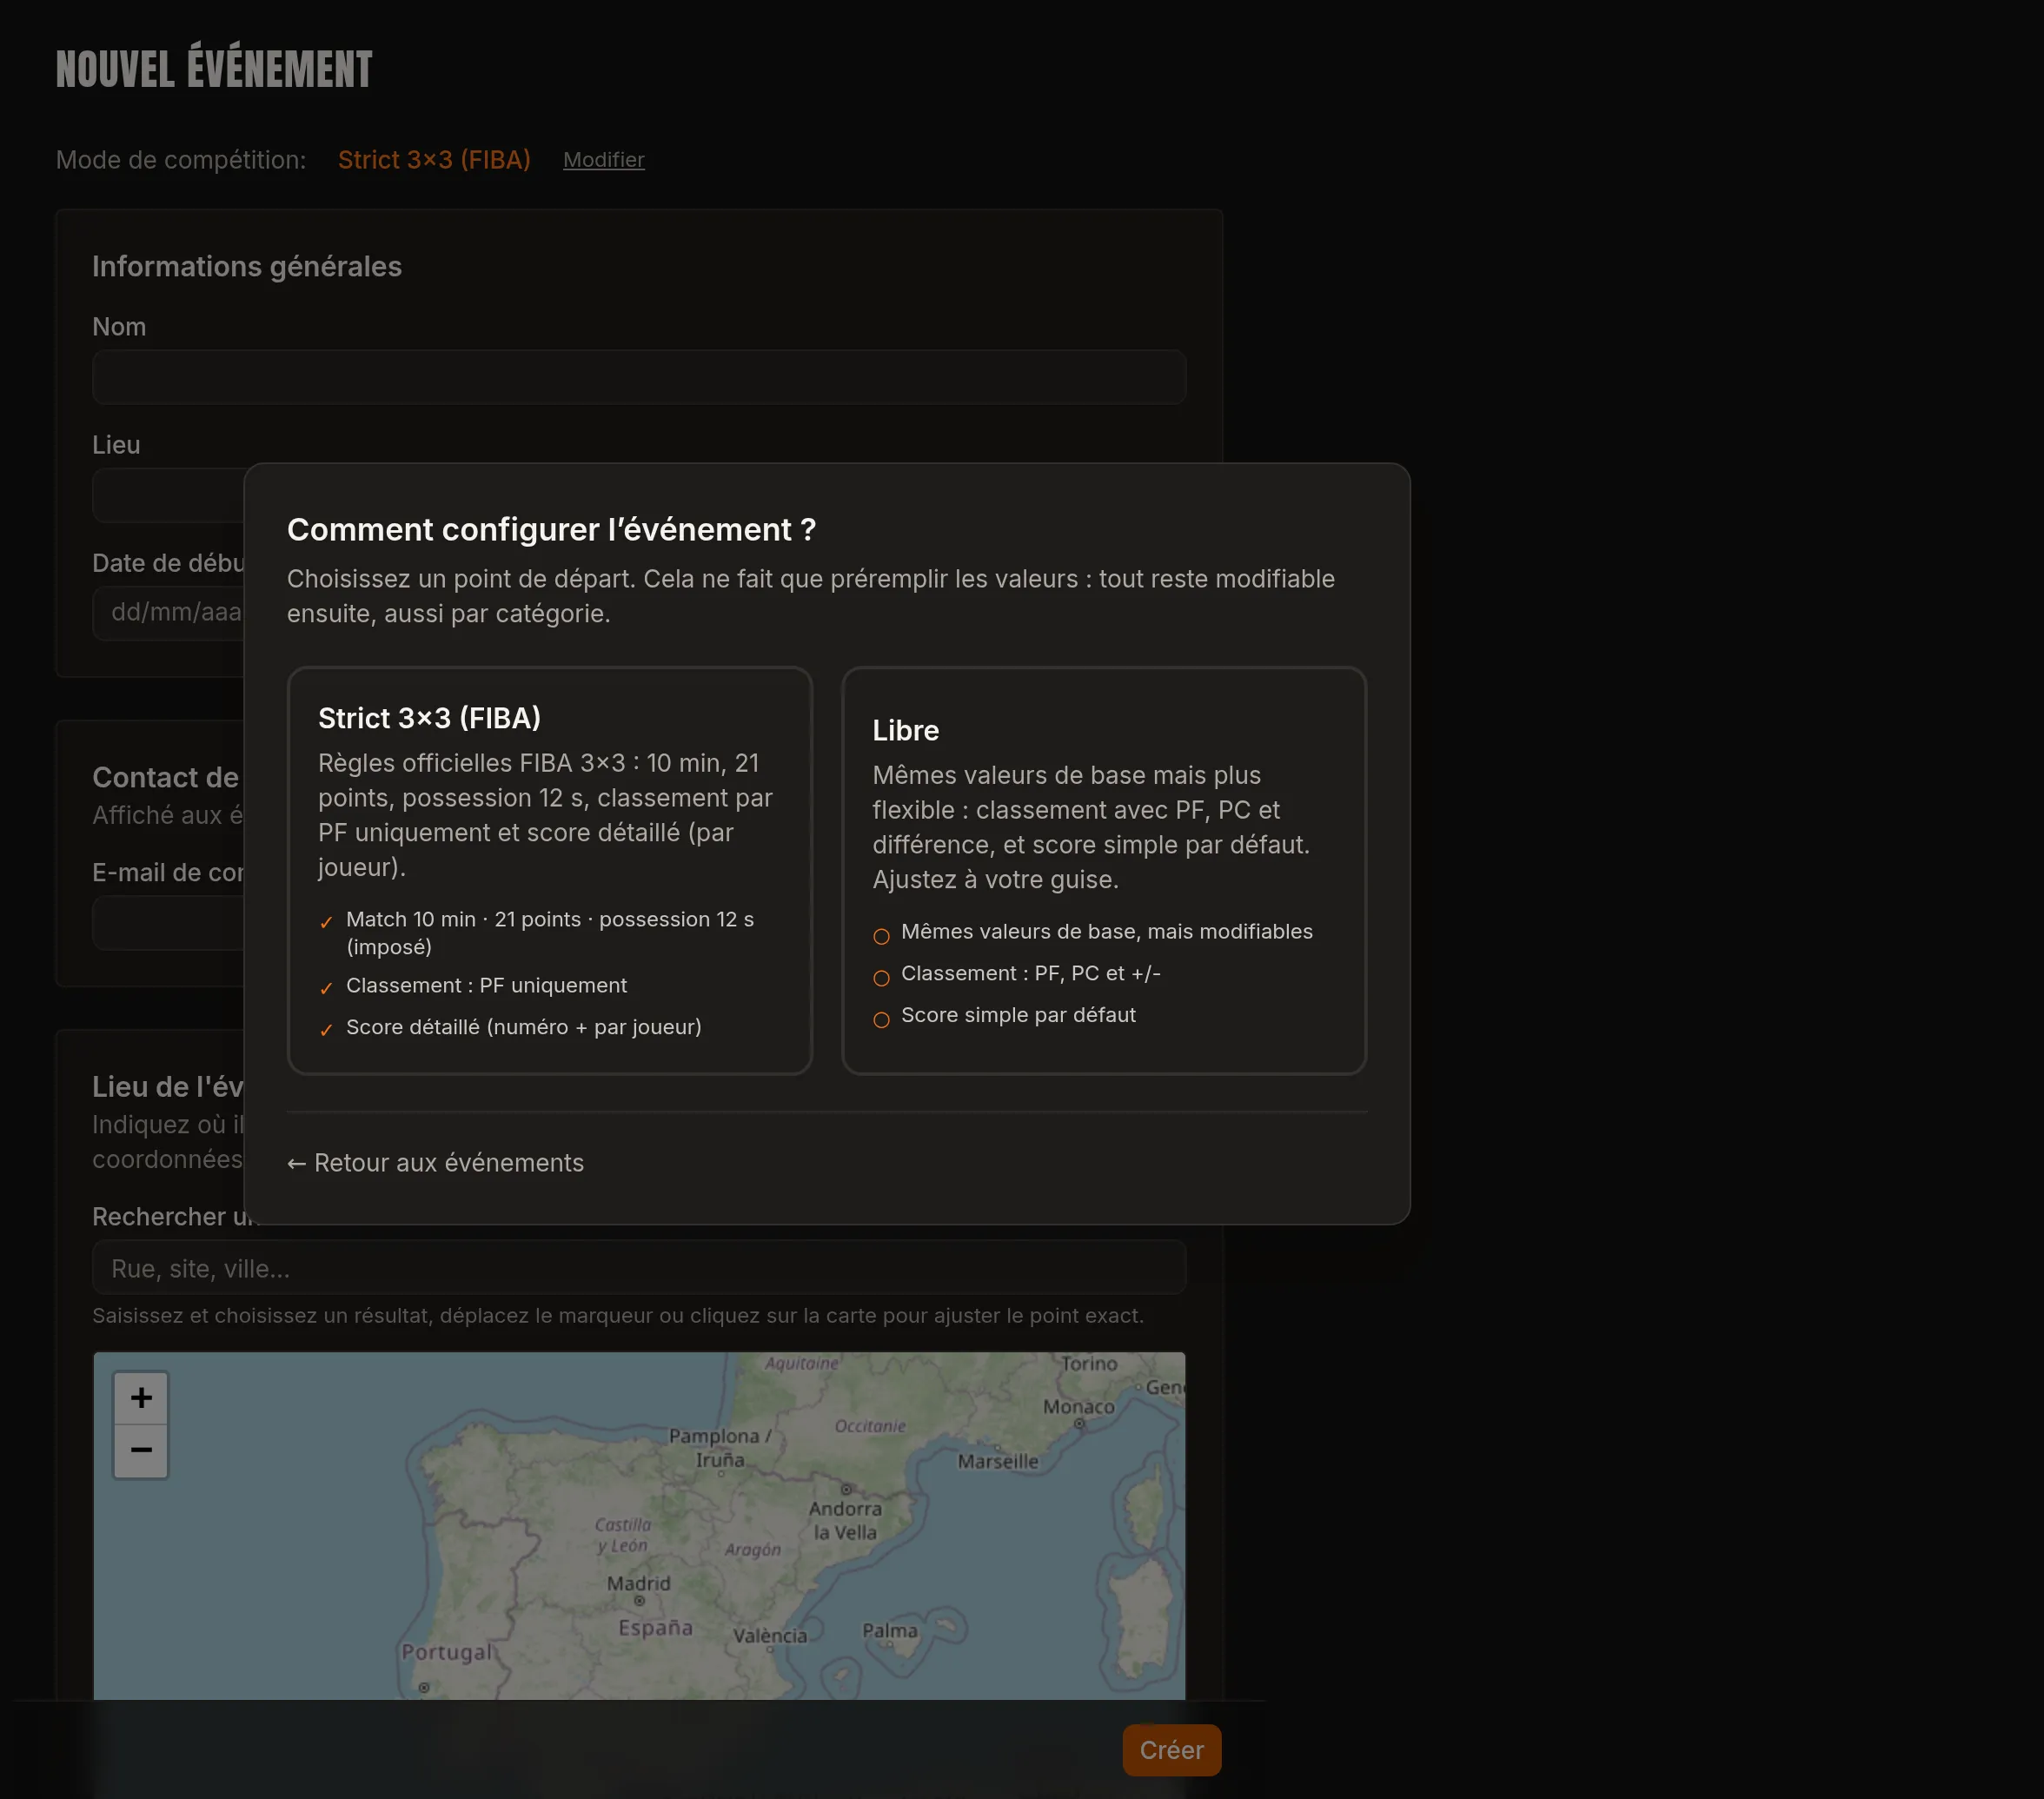Choose the Libre configuration card
The height and width of the screenshot is (1799, 2044).
tap(1103, 870)
